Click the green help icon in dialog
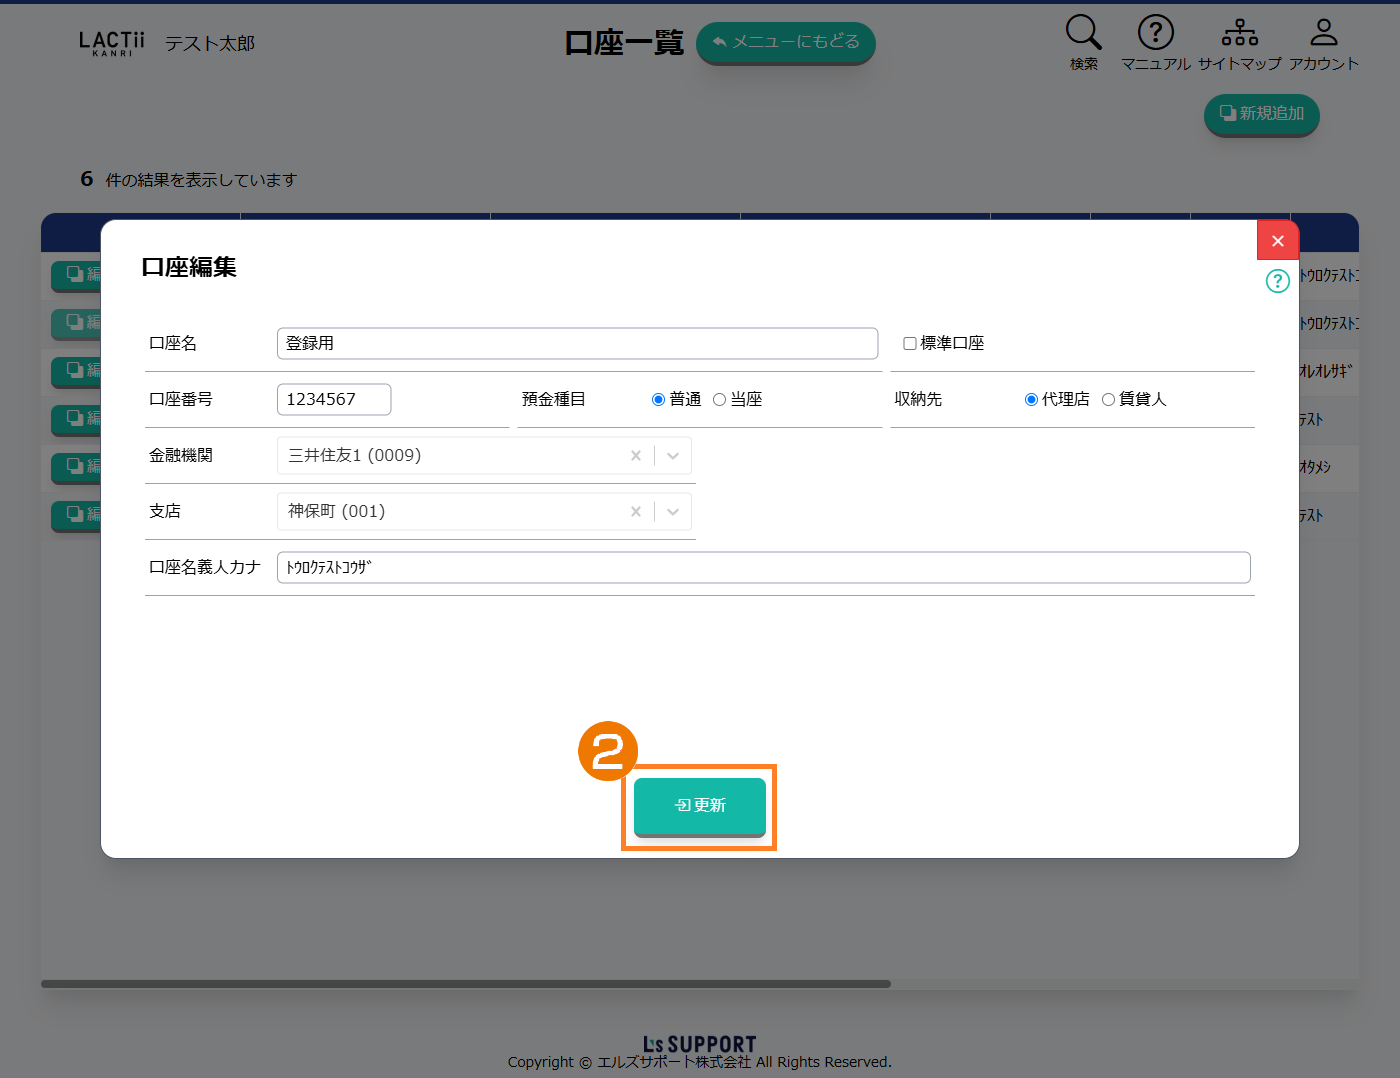Viewport: 1400px width, 1078px height. 1277,281
